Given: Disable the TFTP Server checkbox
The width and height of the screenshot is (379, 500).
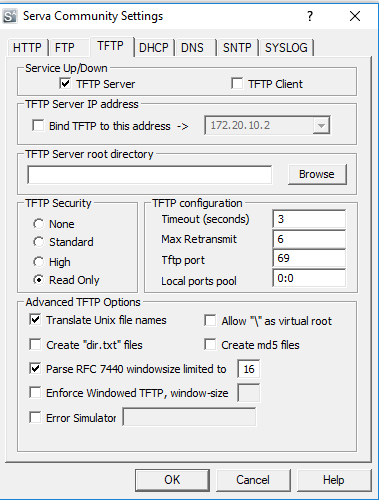Looking at the screenshot, I should [65, 83].
